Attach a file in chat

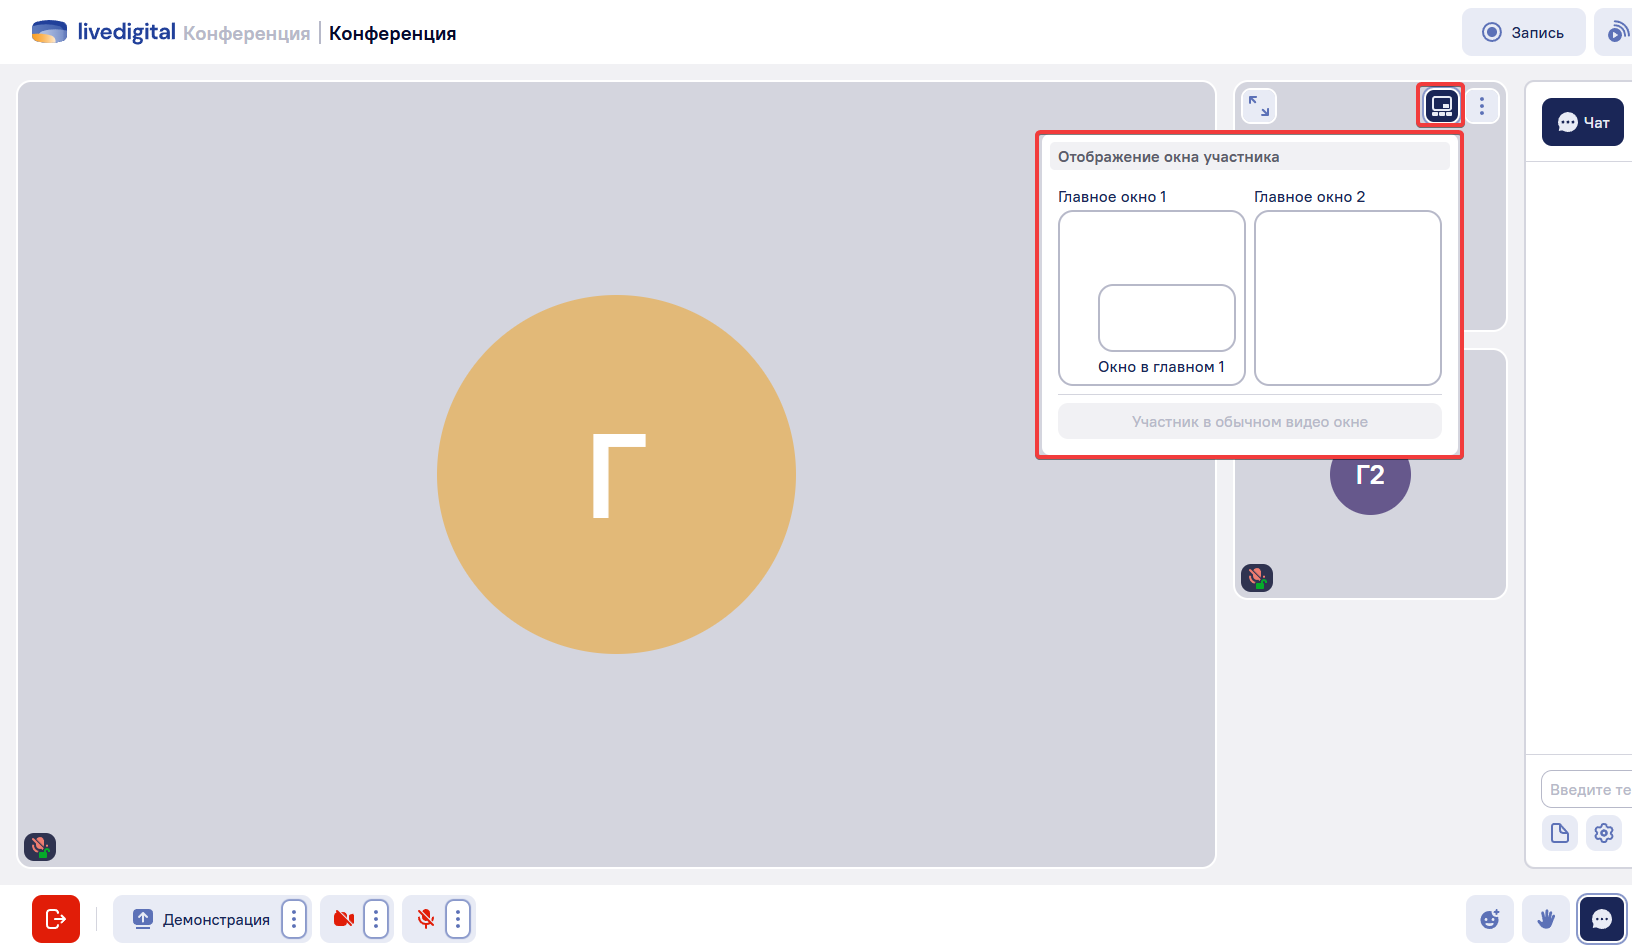1560,833
